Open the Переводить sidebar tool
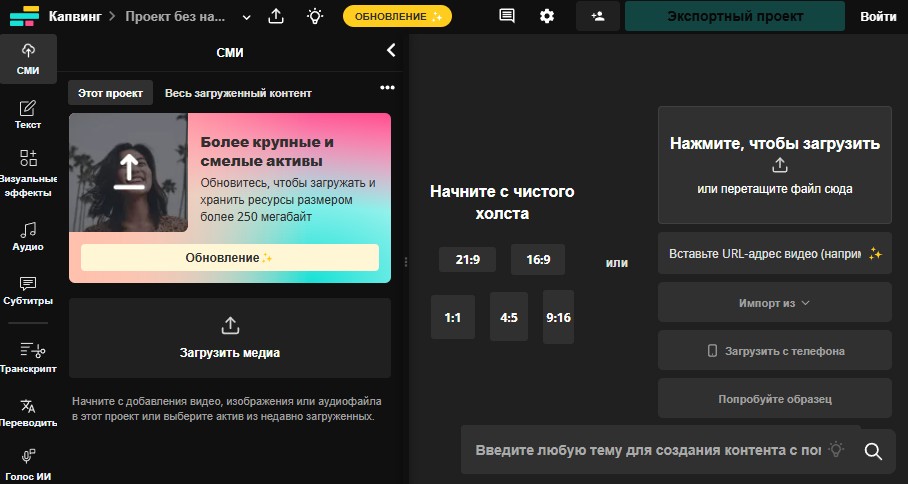 tap(28, 412)
